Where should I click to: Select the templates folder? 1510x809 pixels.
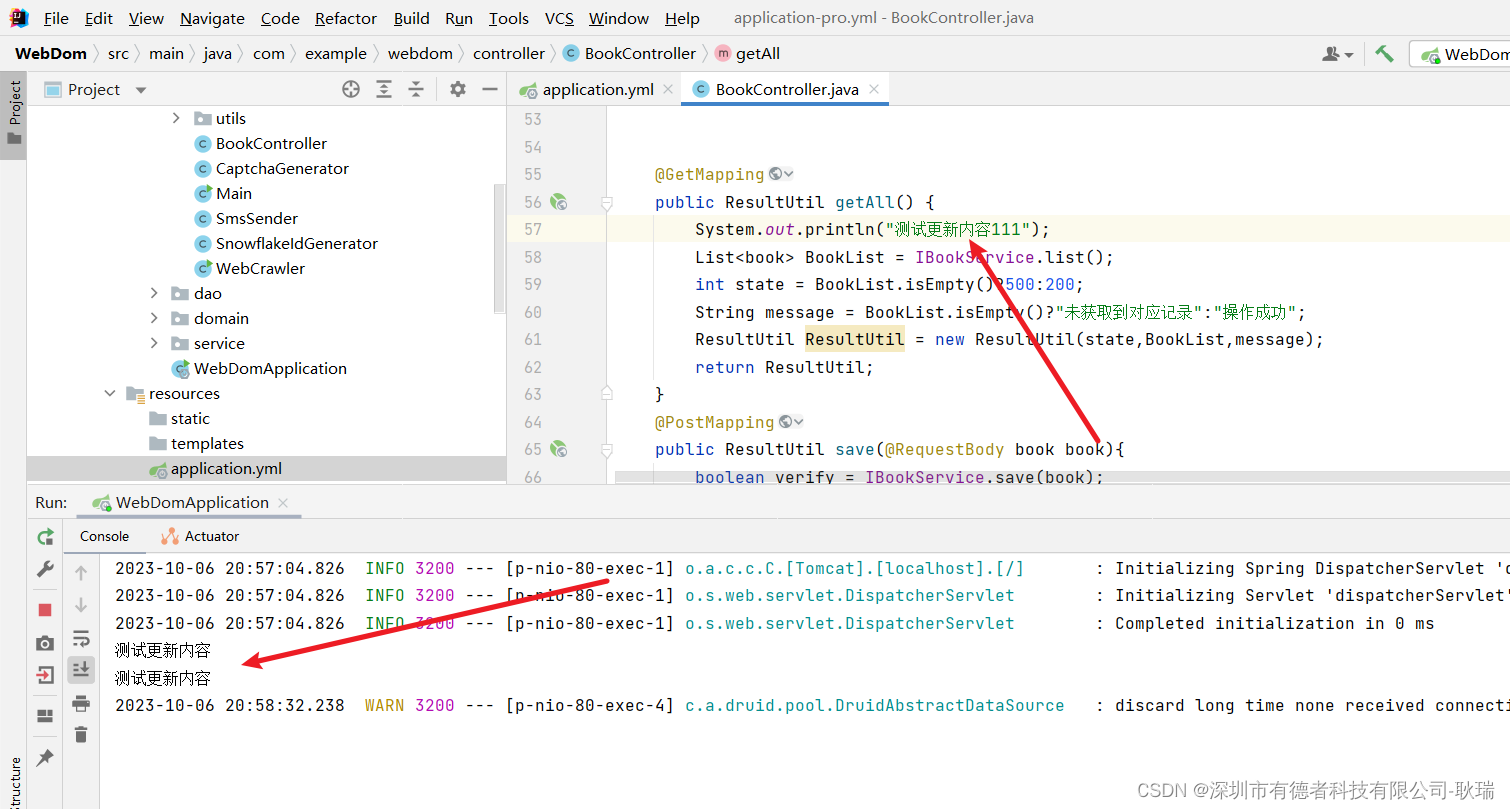click(x=207, y=443)
